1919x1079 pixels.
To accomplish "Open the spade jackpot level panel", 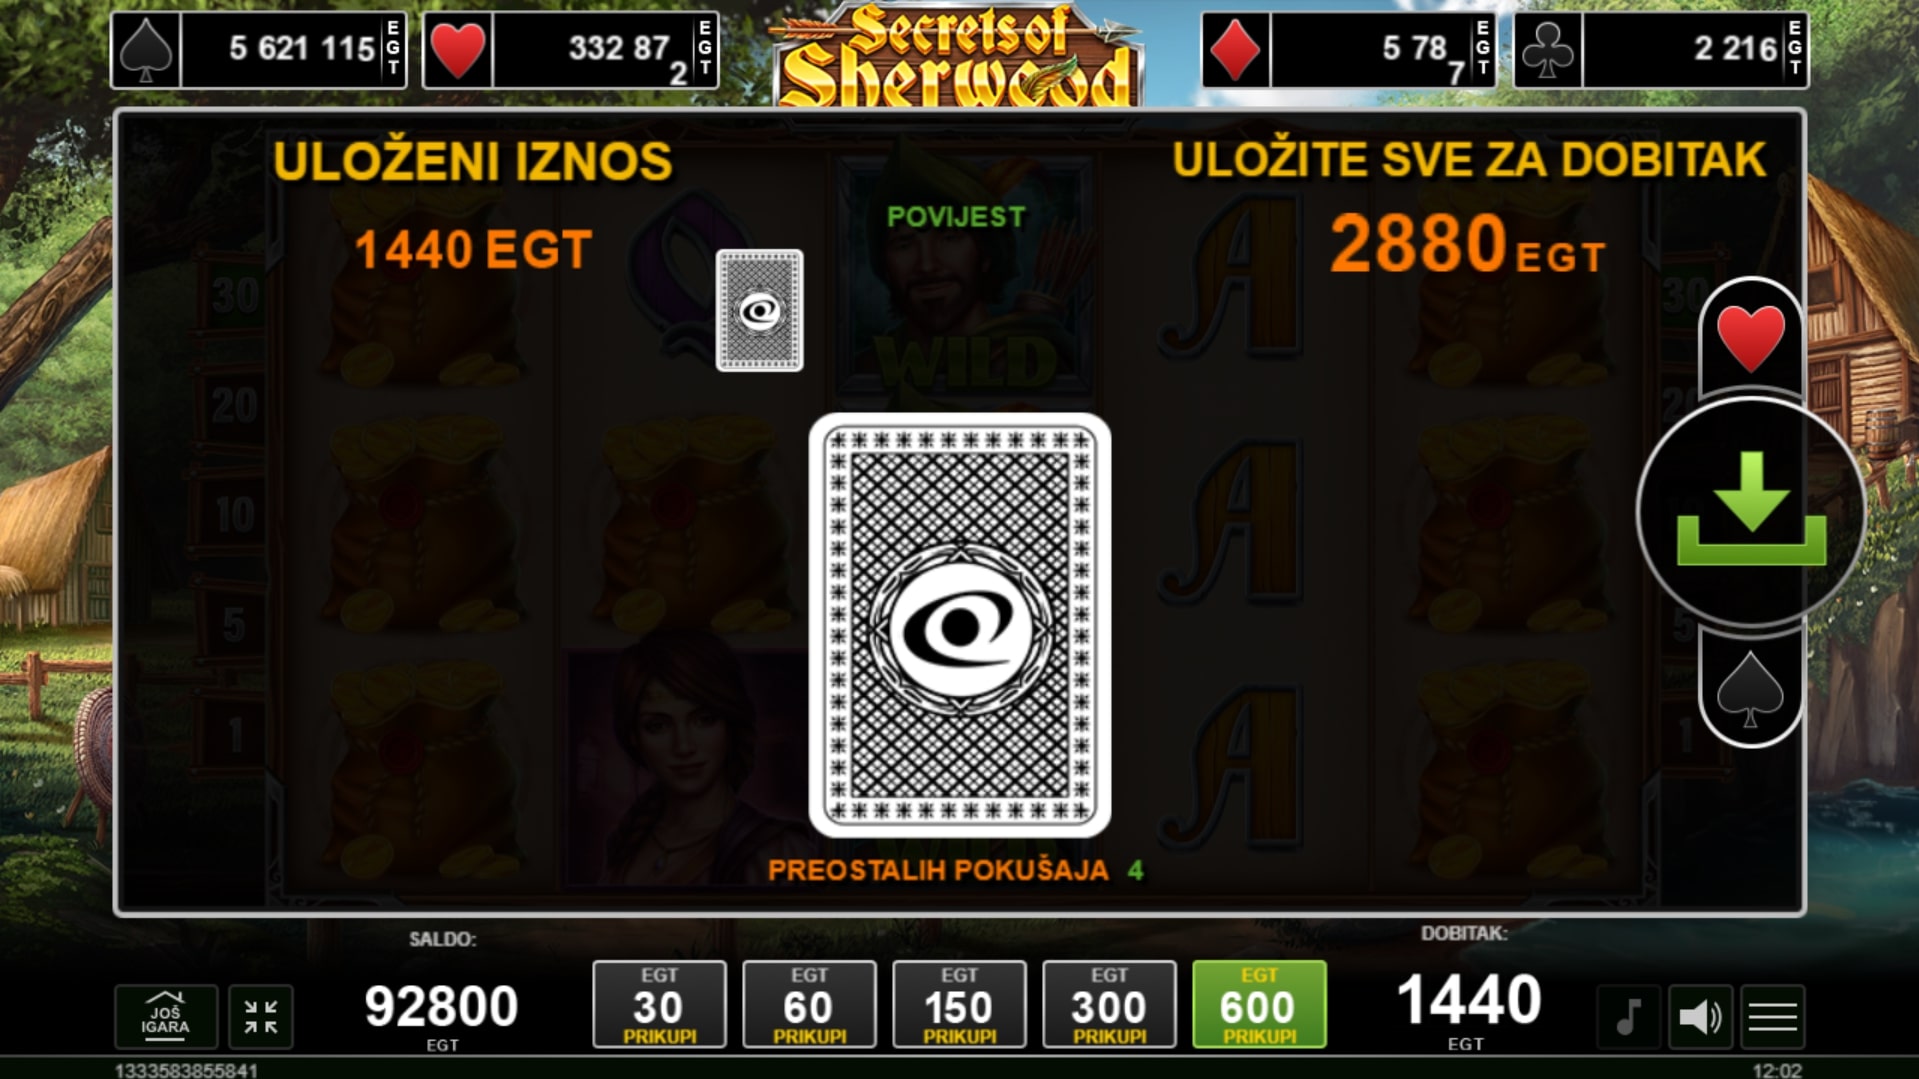I will pyautogui.click(x=259, y=49).
